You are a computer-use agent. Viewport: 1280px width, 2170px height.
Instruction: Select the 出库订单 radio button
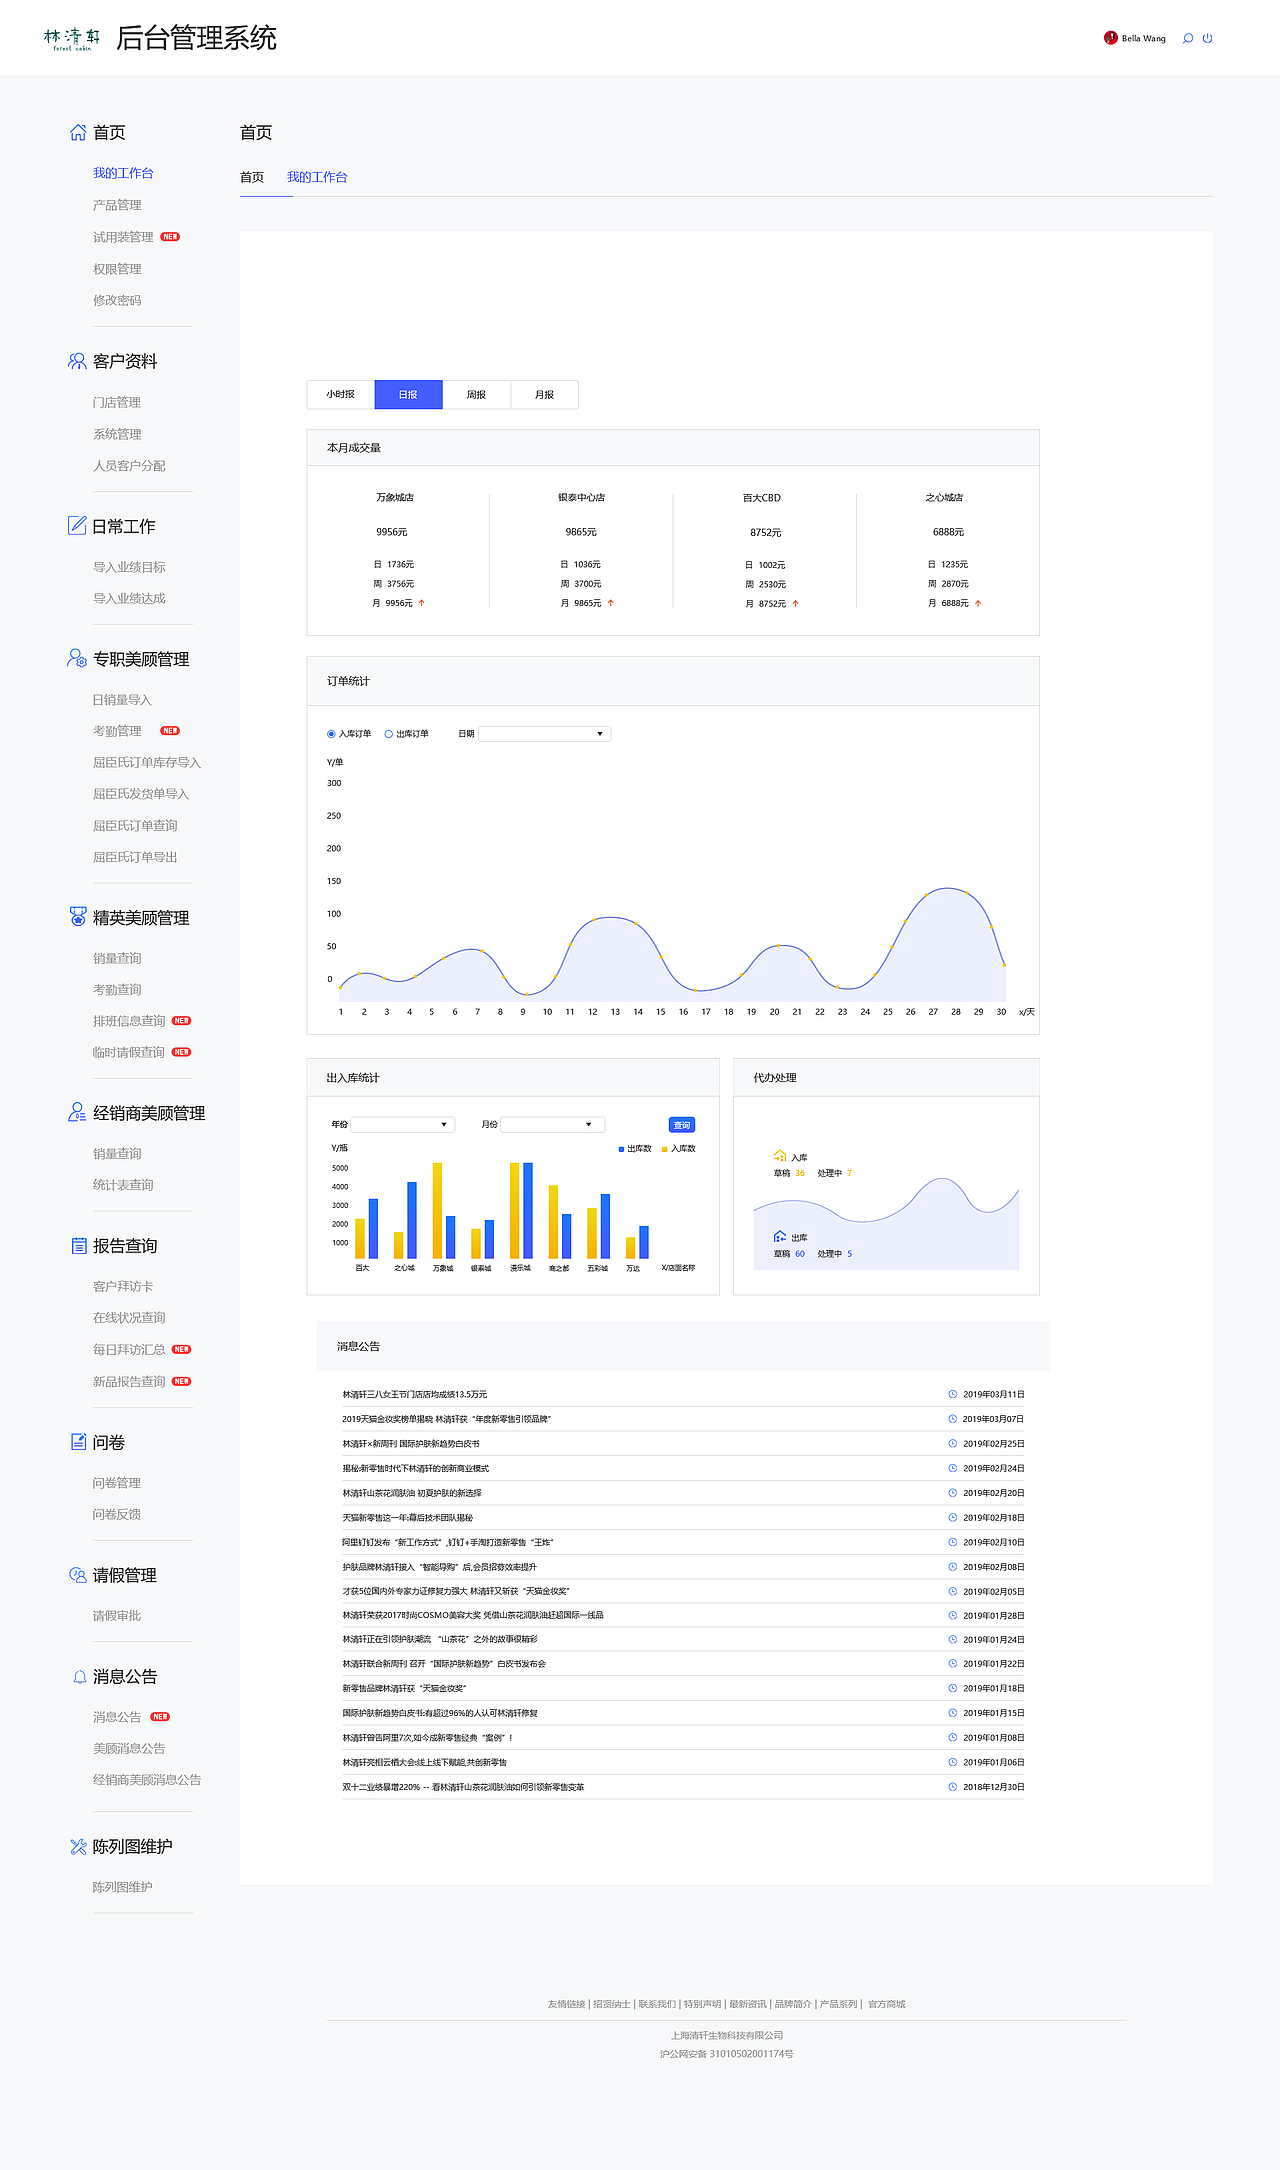coord(388,734)
